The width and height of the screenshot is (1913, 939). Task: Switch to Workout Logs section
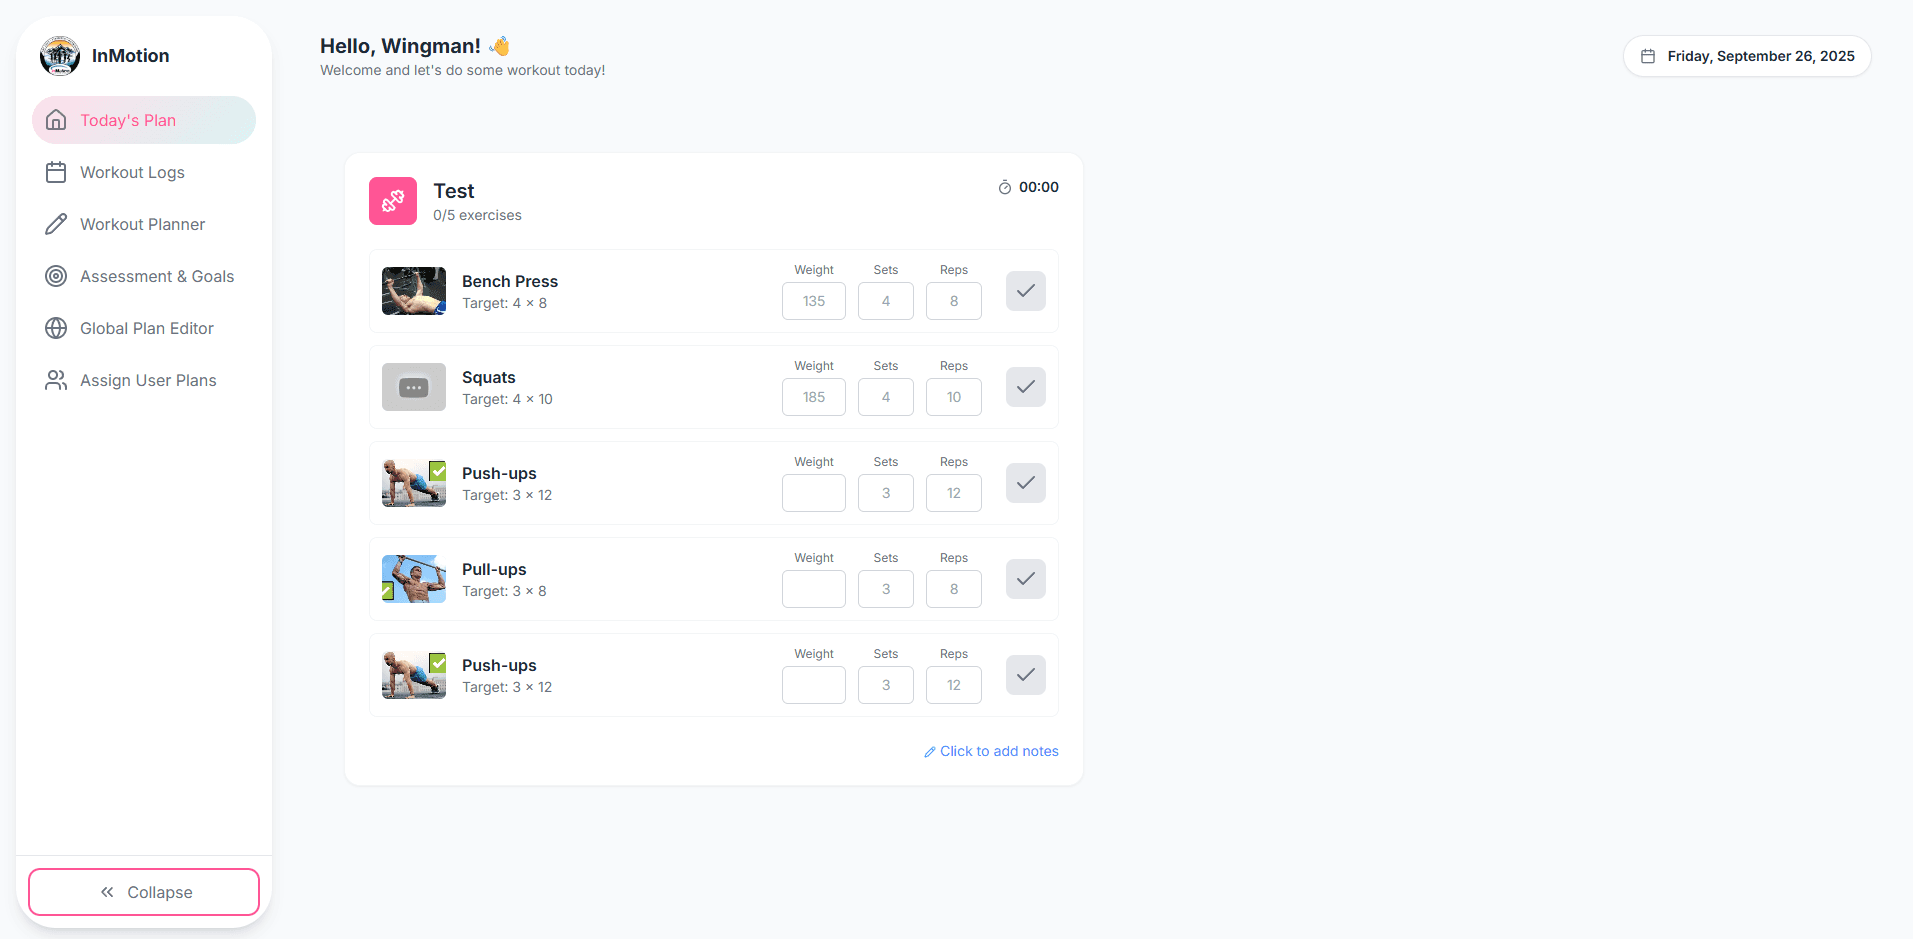coord(132,172)
